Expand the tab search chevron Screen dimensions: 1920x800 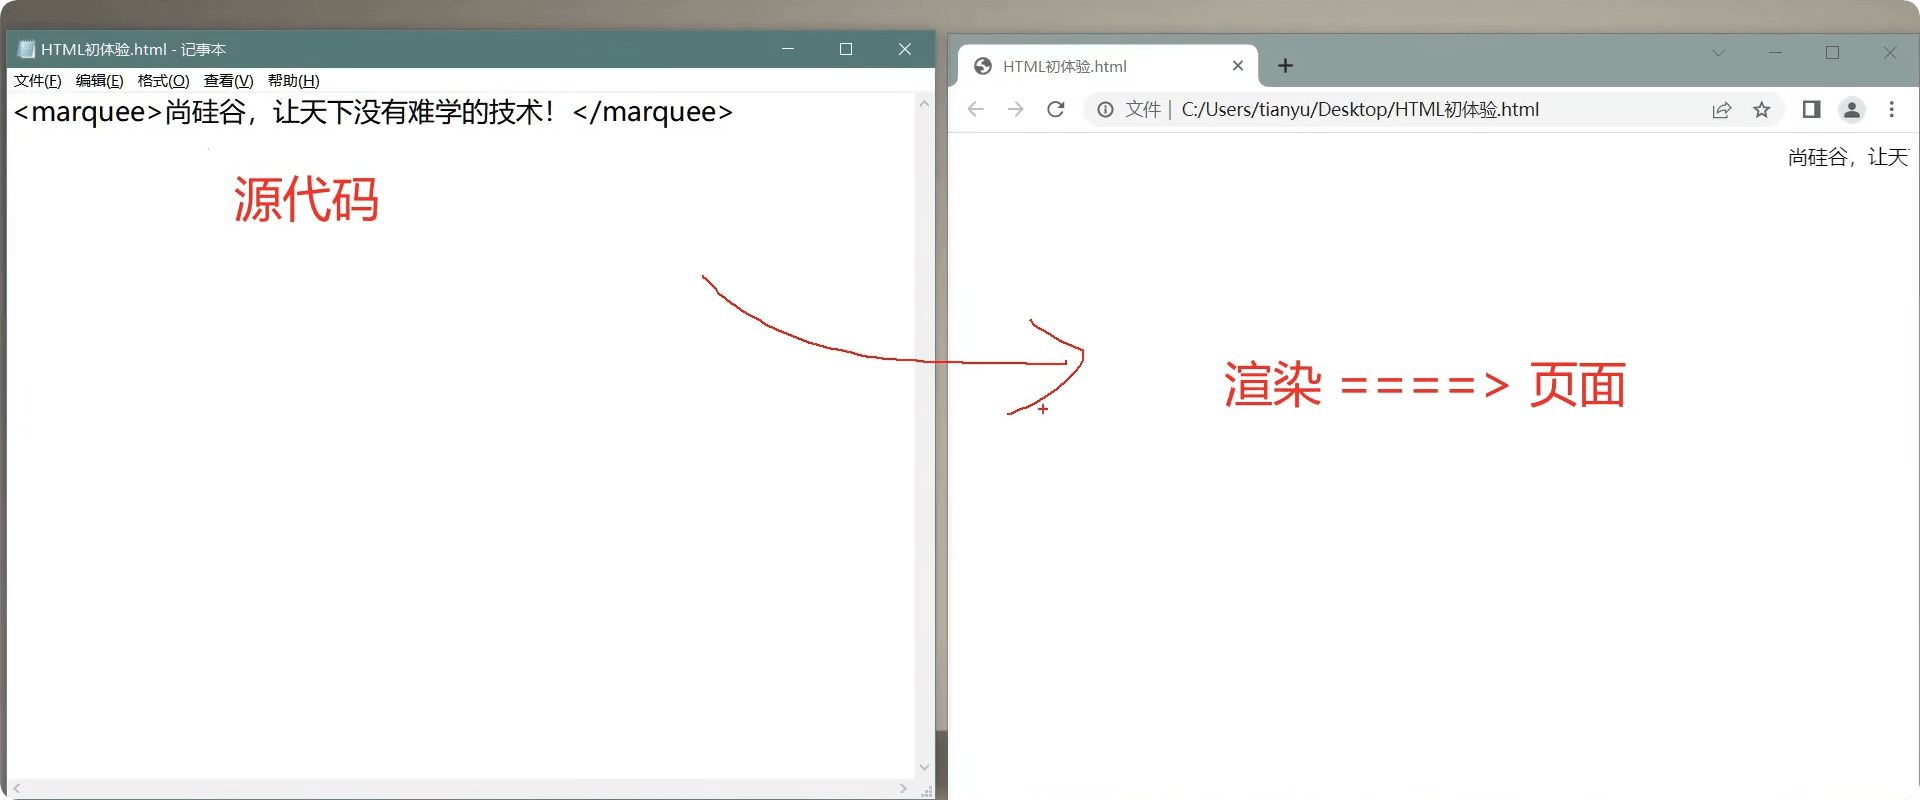(x=1719, y=53)
